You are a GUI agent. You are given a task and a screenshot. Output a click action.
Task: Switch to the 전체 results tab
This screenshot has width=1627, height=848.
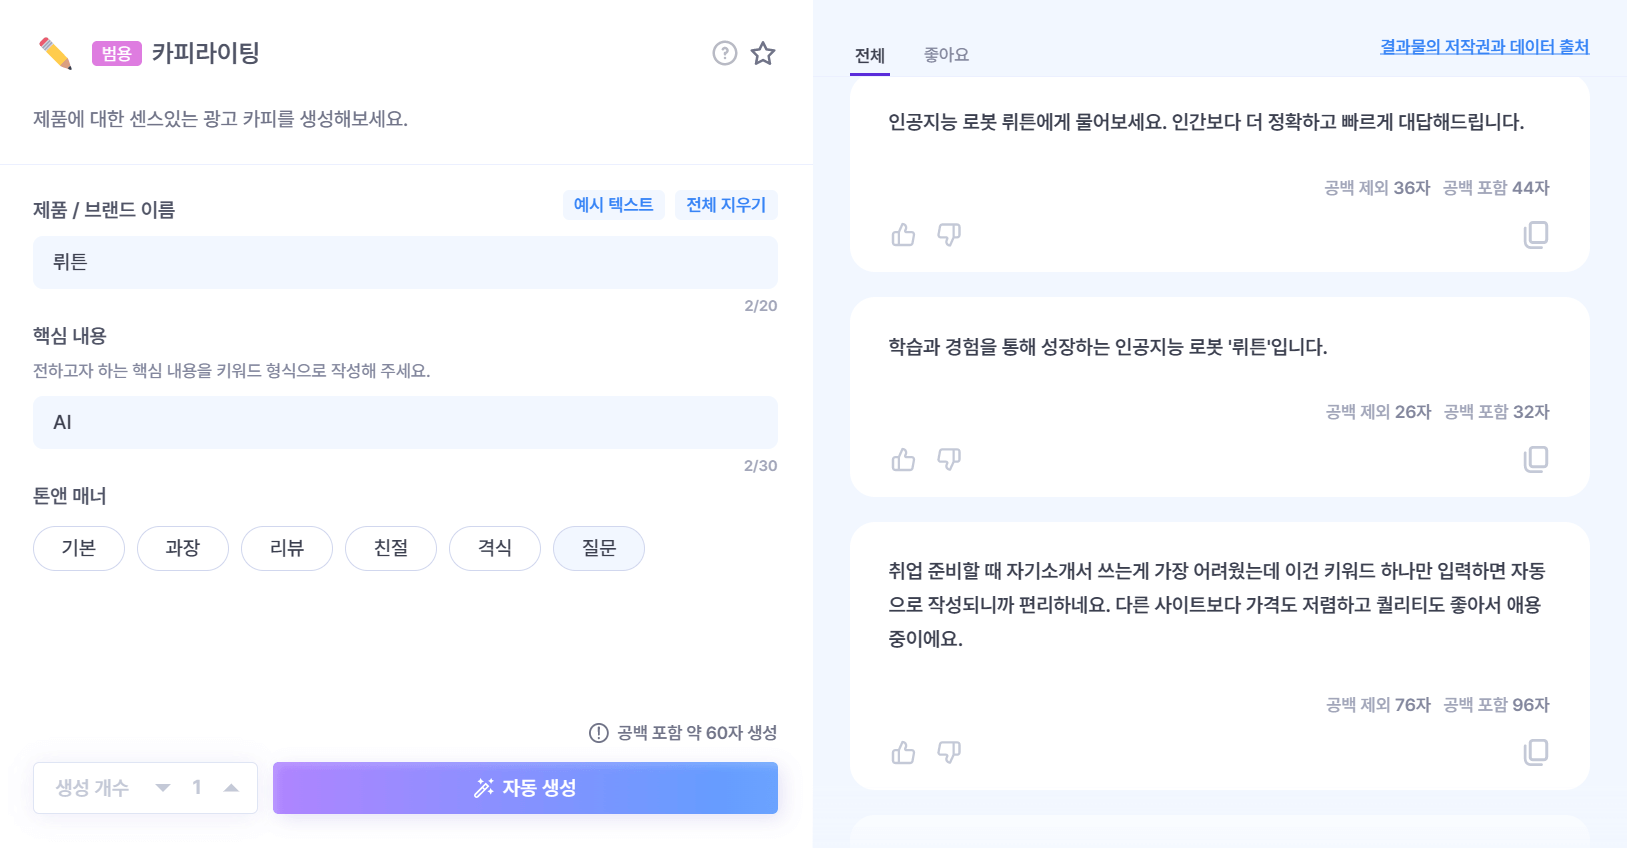(x=870, y=56)
